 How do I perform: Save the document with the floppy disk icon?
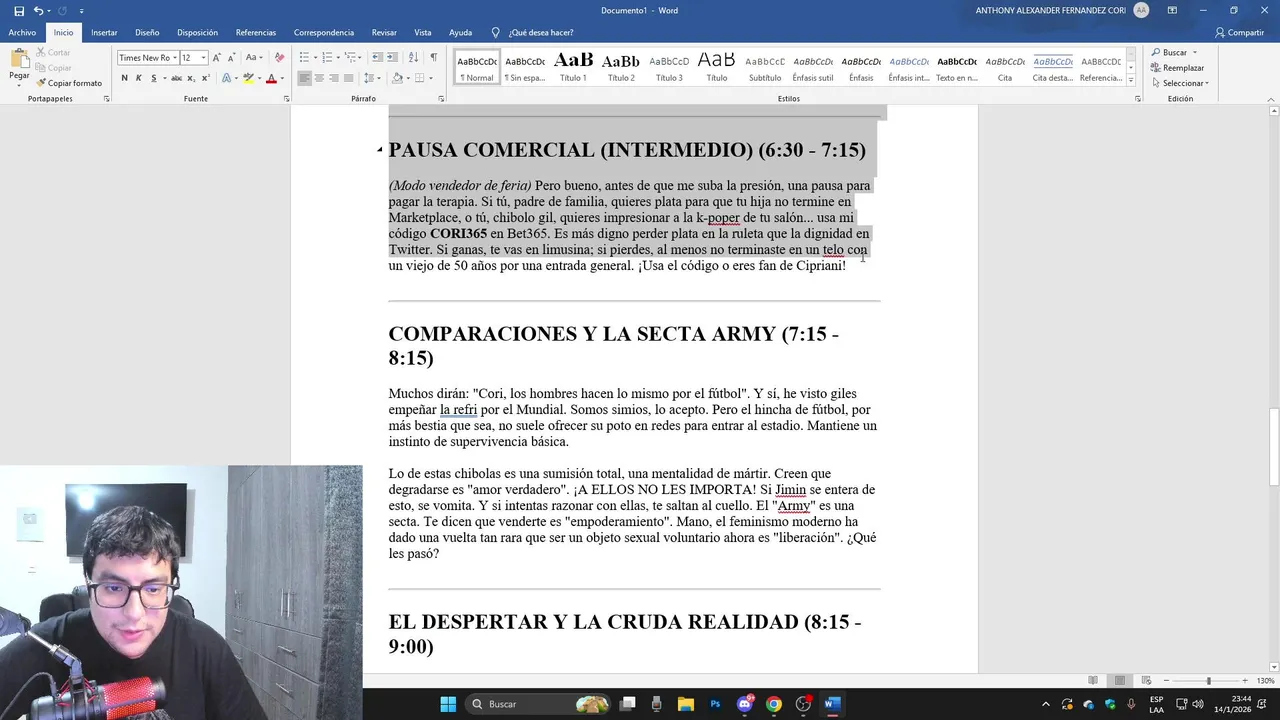(19, 11)
